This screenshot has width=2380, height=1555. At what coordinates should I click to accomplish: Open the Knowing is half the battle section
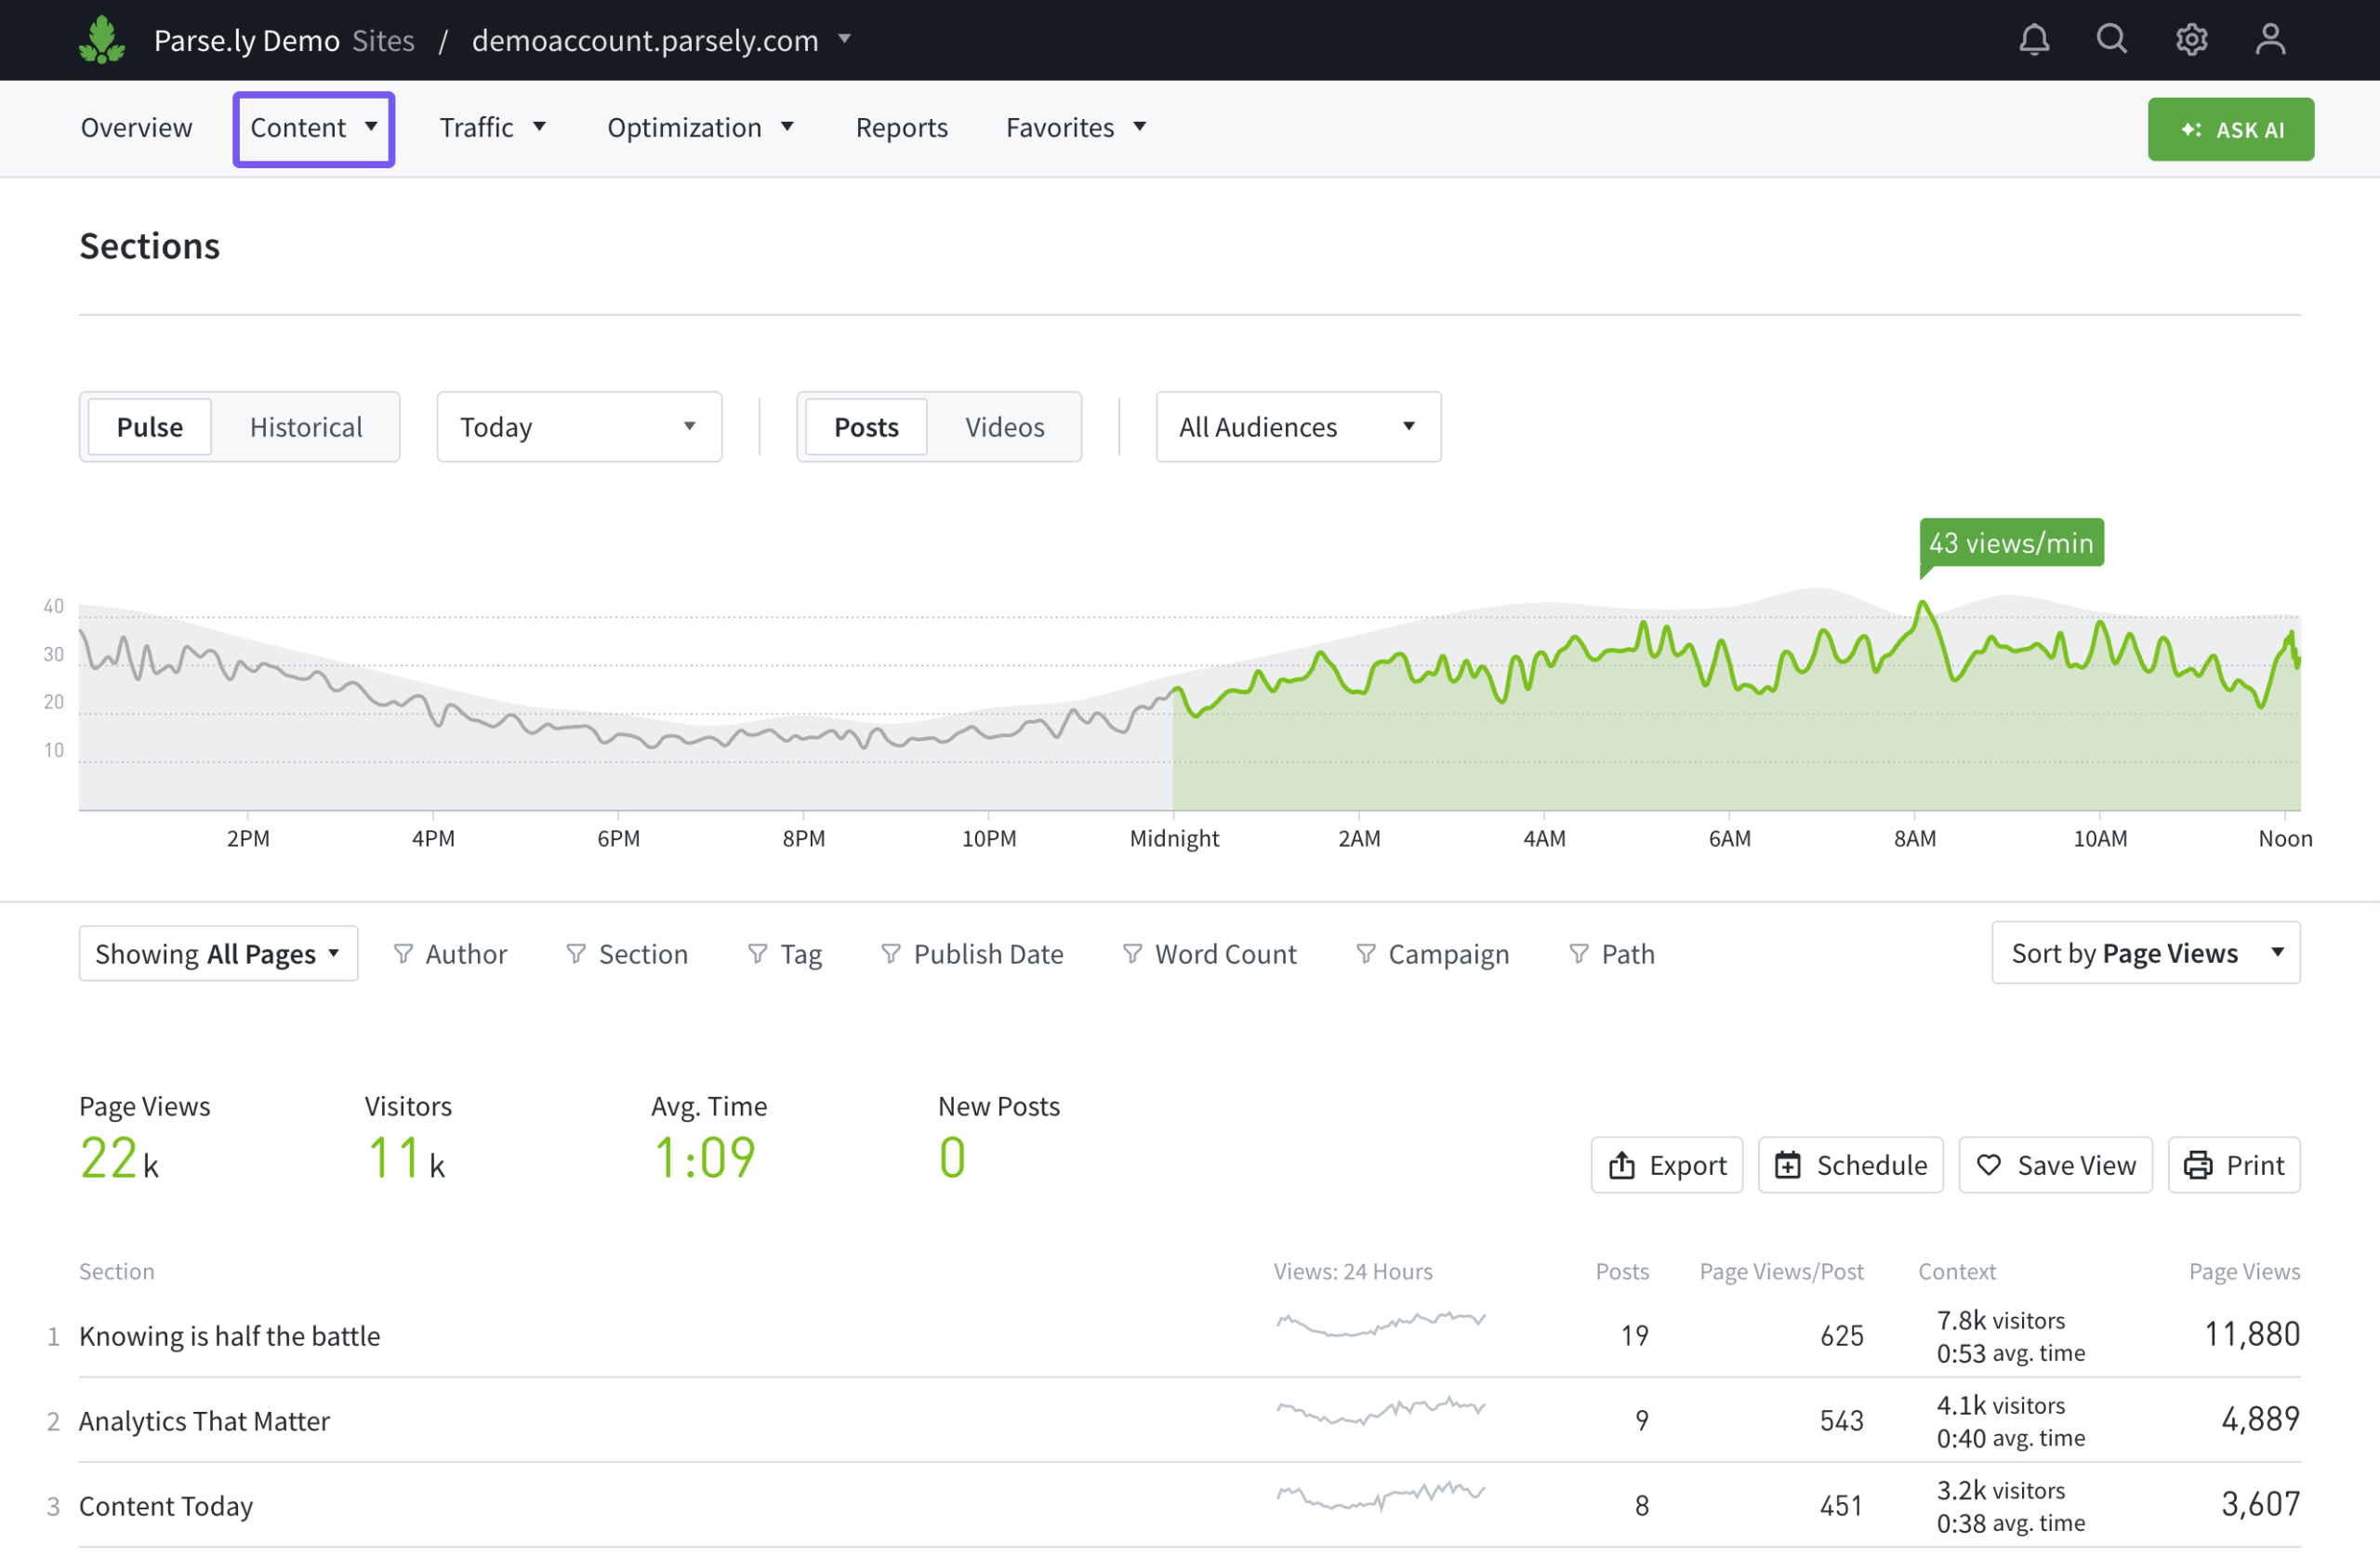coord(229,1336)
